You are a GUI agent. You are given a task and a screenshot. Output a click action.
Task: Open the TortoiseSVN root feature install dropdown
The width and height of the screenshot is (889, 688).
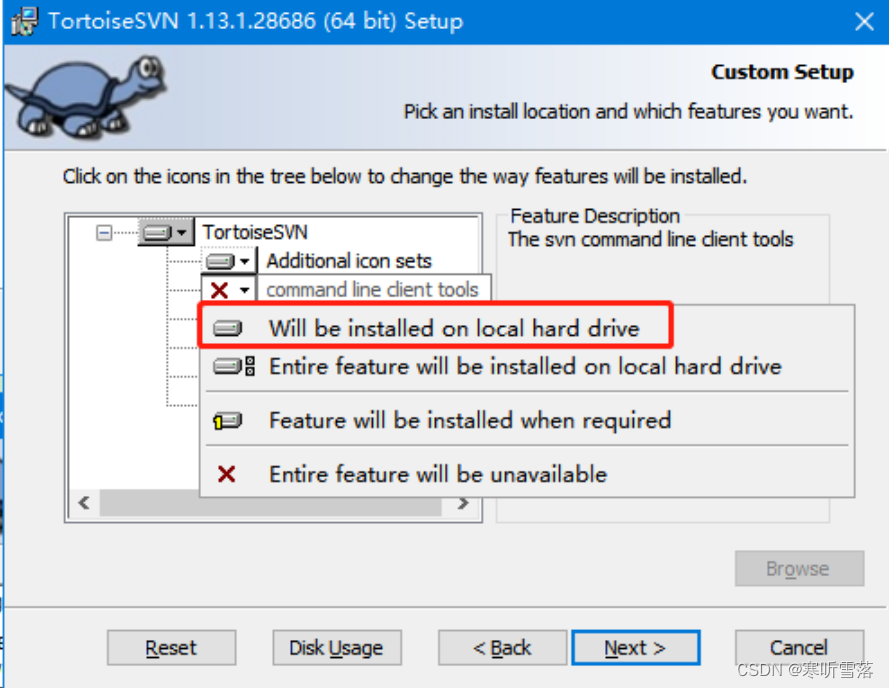coord(166,232)
